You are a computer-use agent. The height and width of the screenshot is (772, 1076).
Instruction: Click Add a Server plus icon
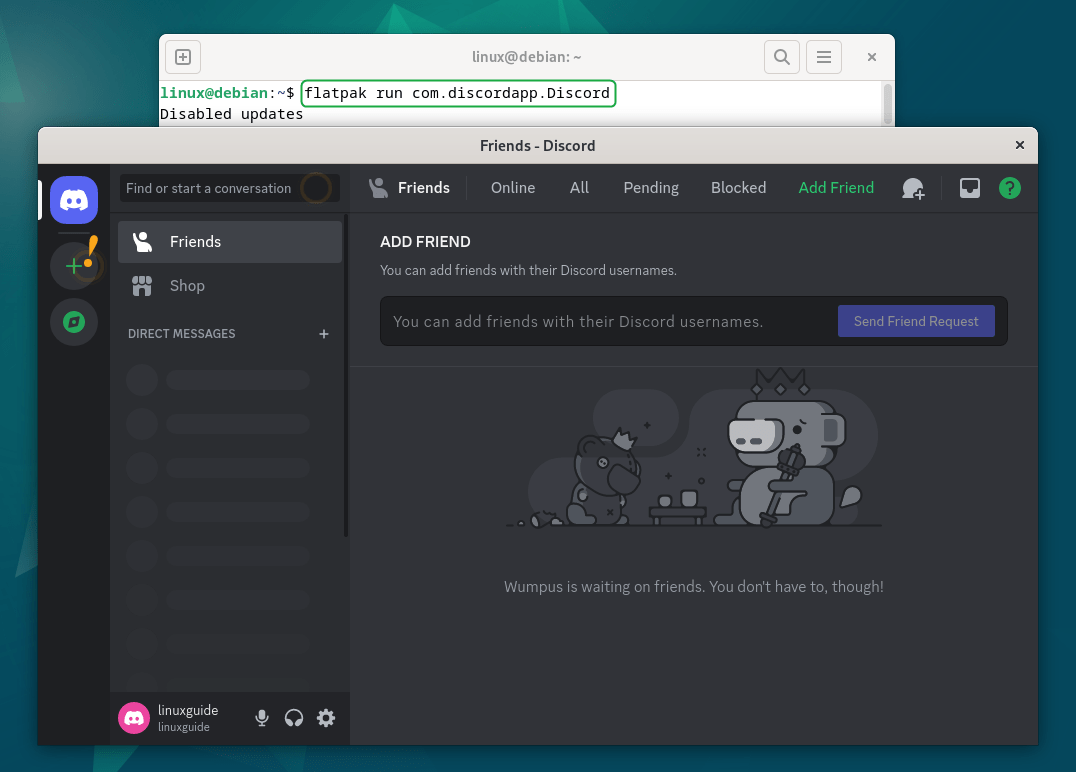click(74, 266)
